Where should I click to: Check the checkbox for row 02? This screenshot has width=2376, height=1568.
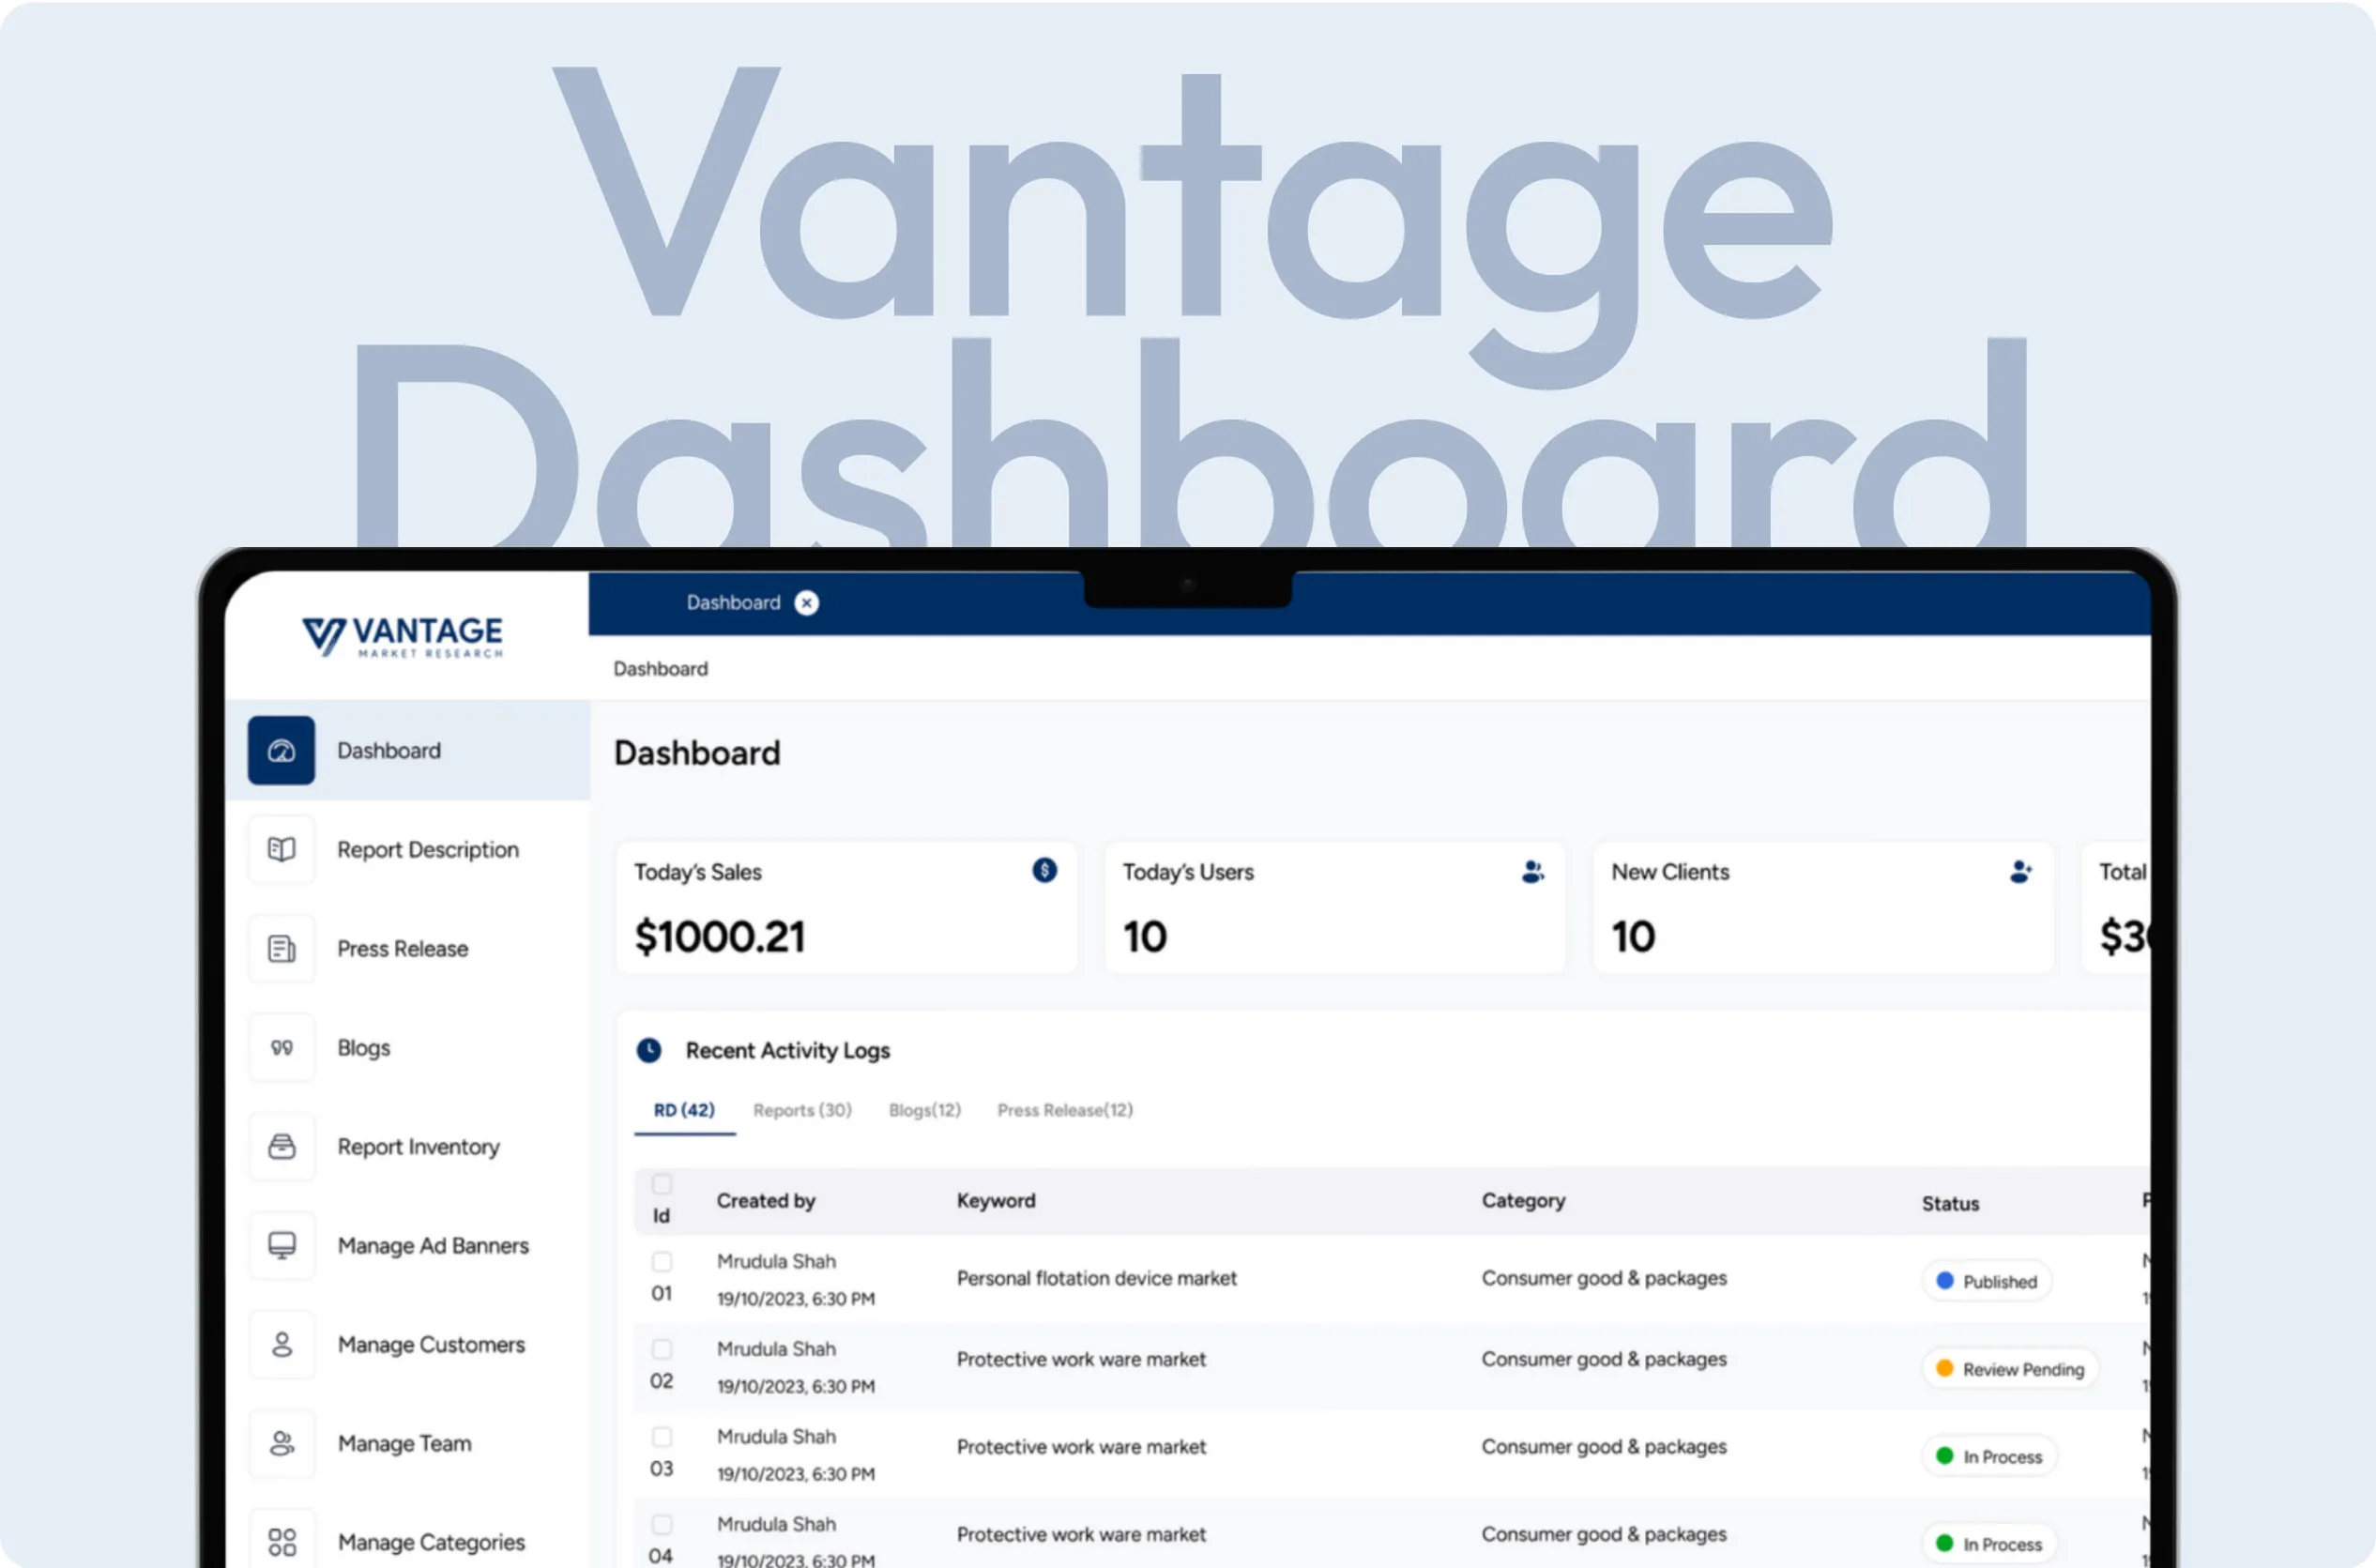661,1349
